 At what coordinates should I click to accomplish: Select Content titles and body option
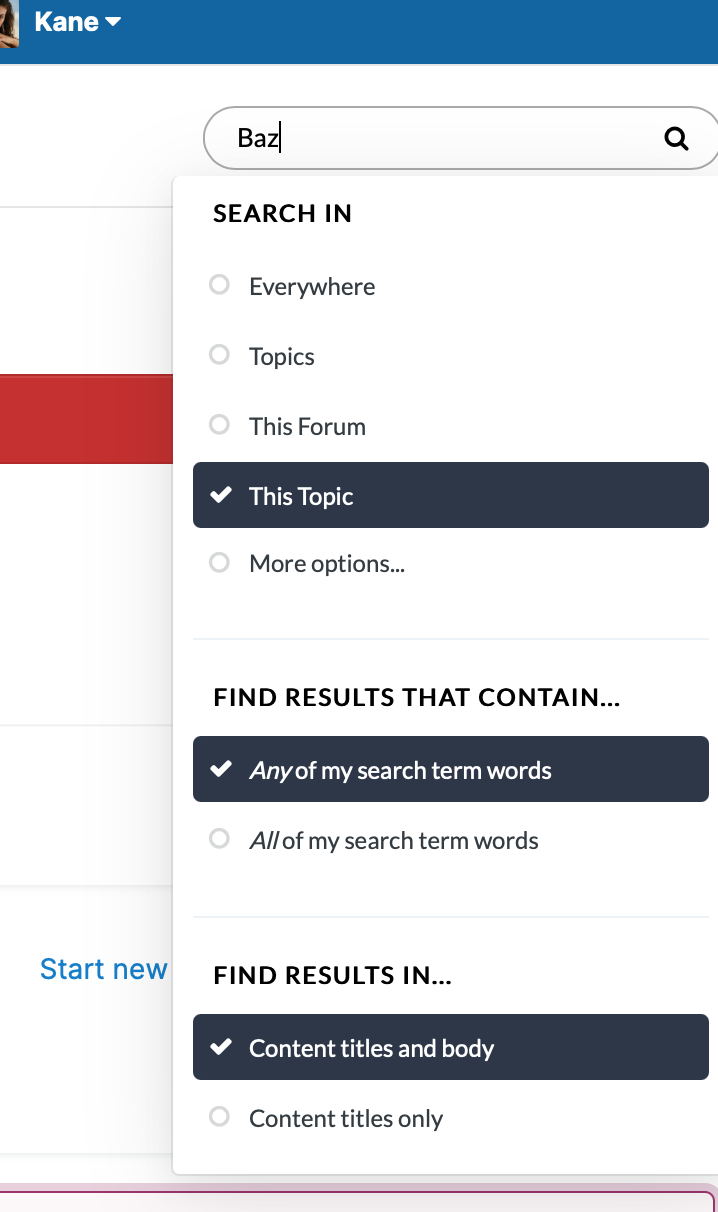(x=450, y=1048)
